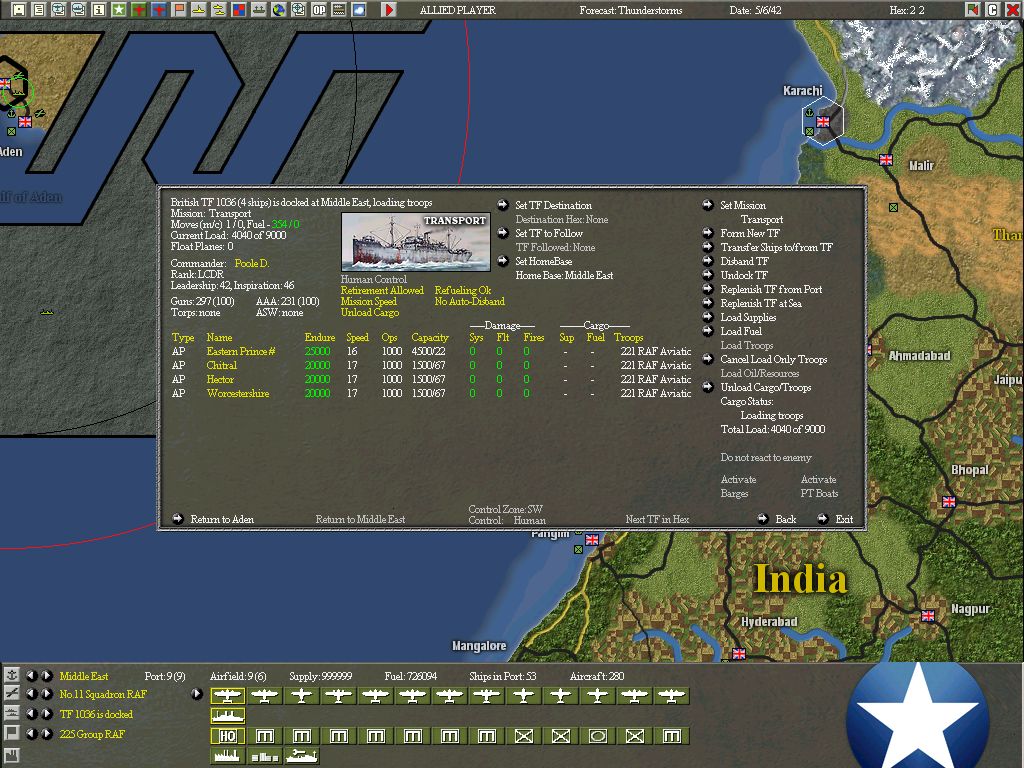Open commander Poole D. link
Image resolution: width=1024 pixels, height=768 pixels.
tap(252, 264)
